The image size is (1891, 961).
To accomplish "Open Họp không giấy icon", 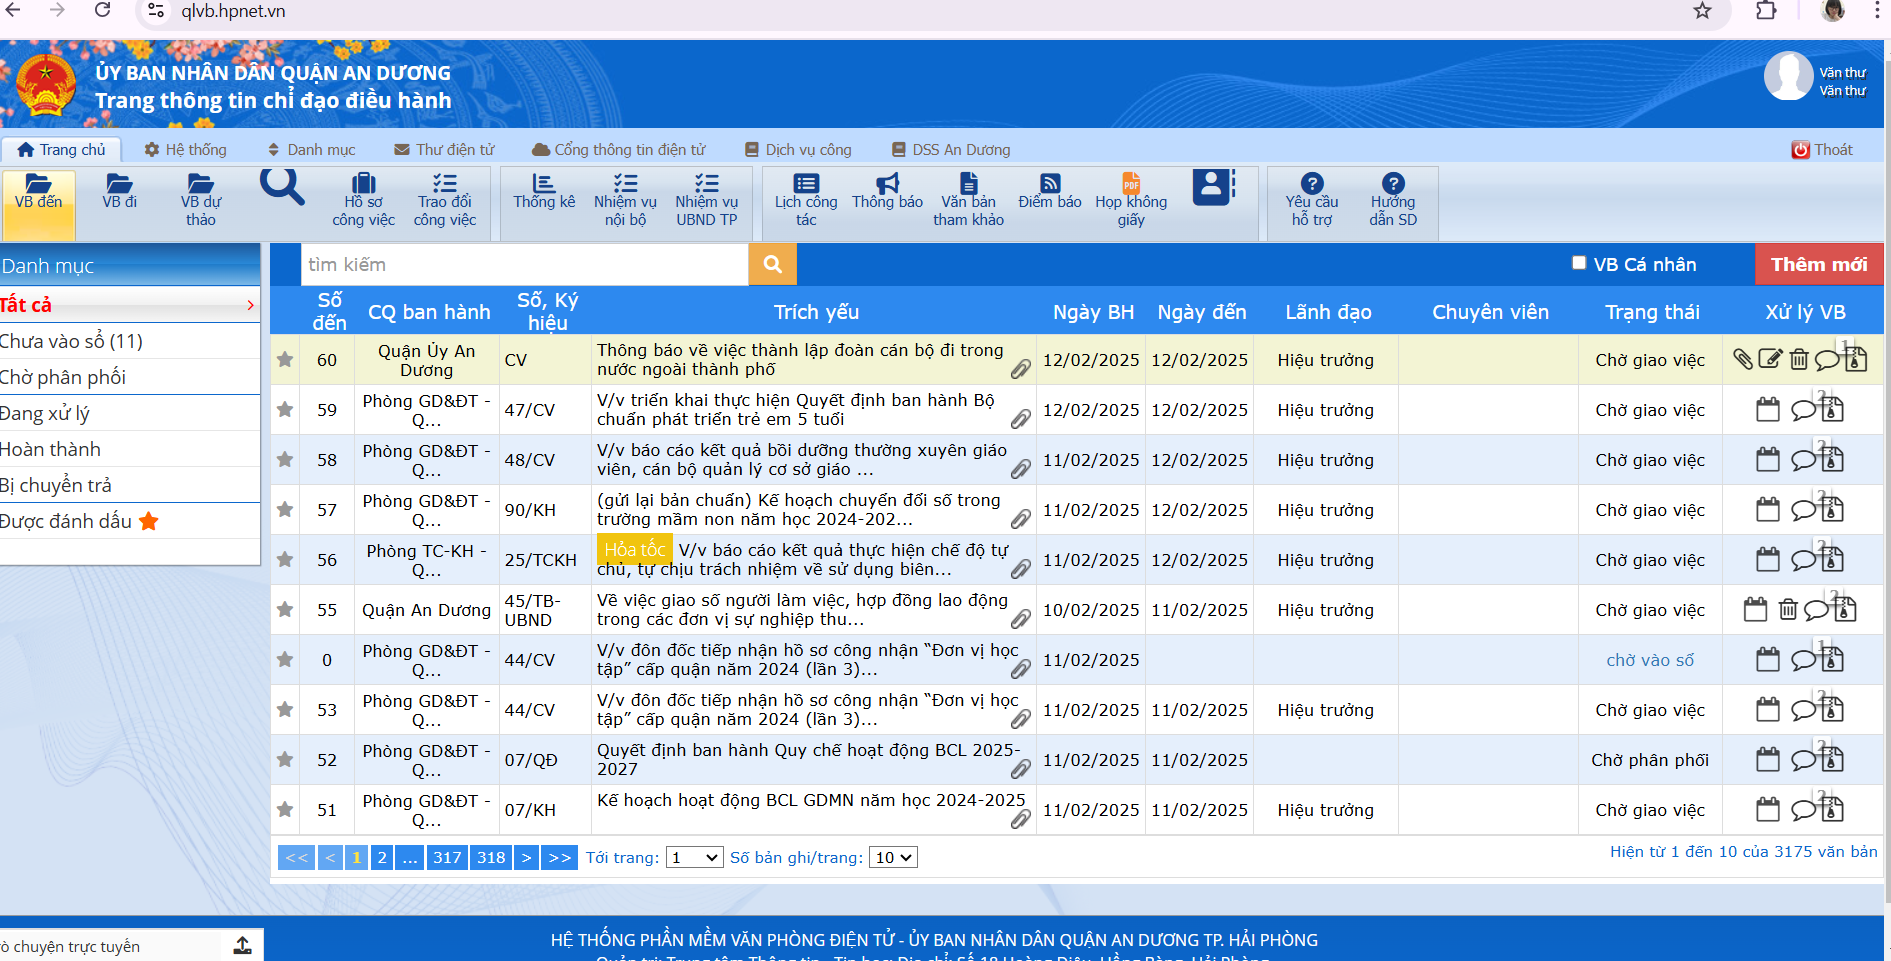I will [1131, 201].
